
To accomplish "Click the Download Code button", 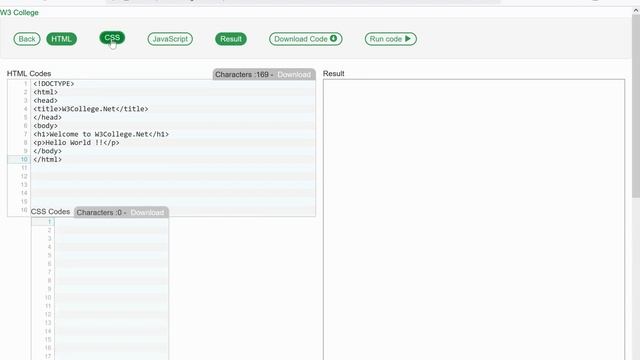I will 306,39.
